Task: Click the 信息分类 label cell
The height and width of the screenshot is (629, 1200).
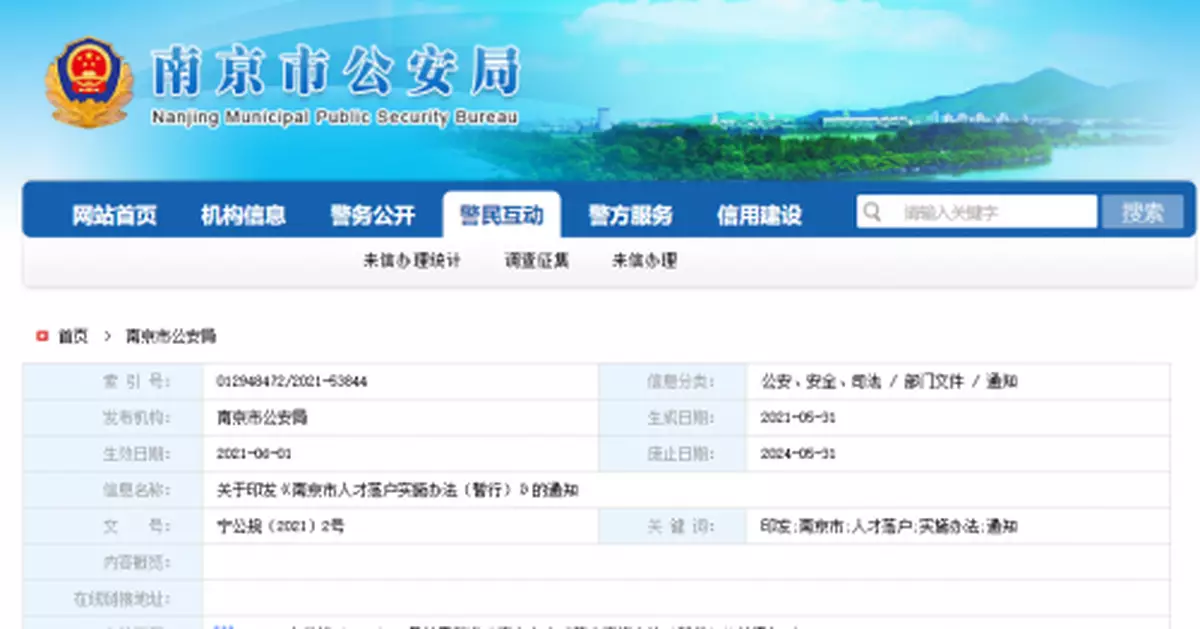Action: (x=672, y=382)
